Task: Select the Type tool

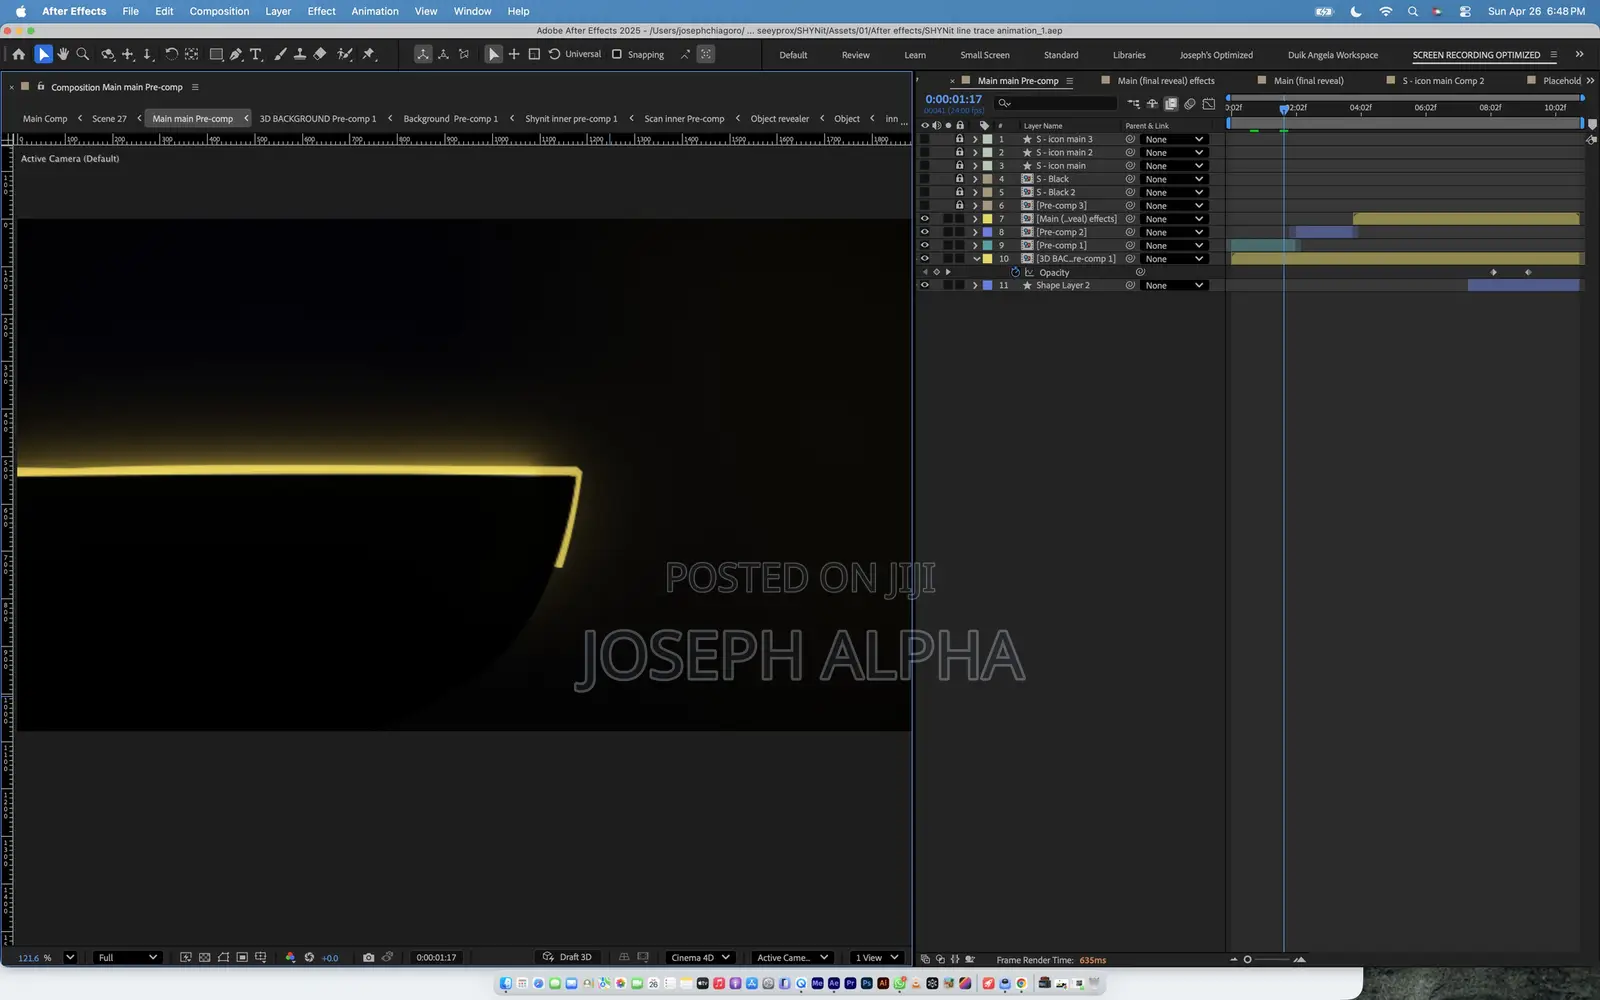Action: [256, 54]
